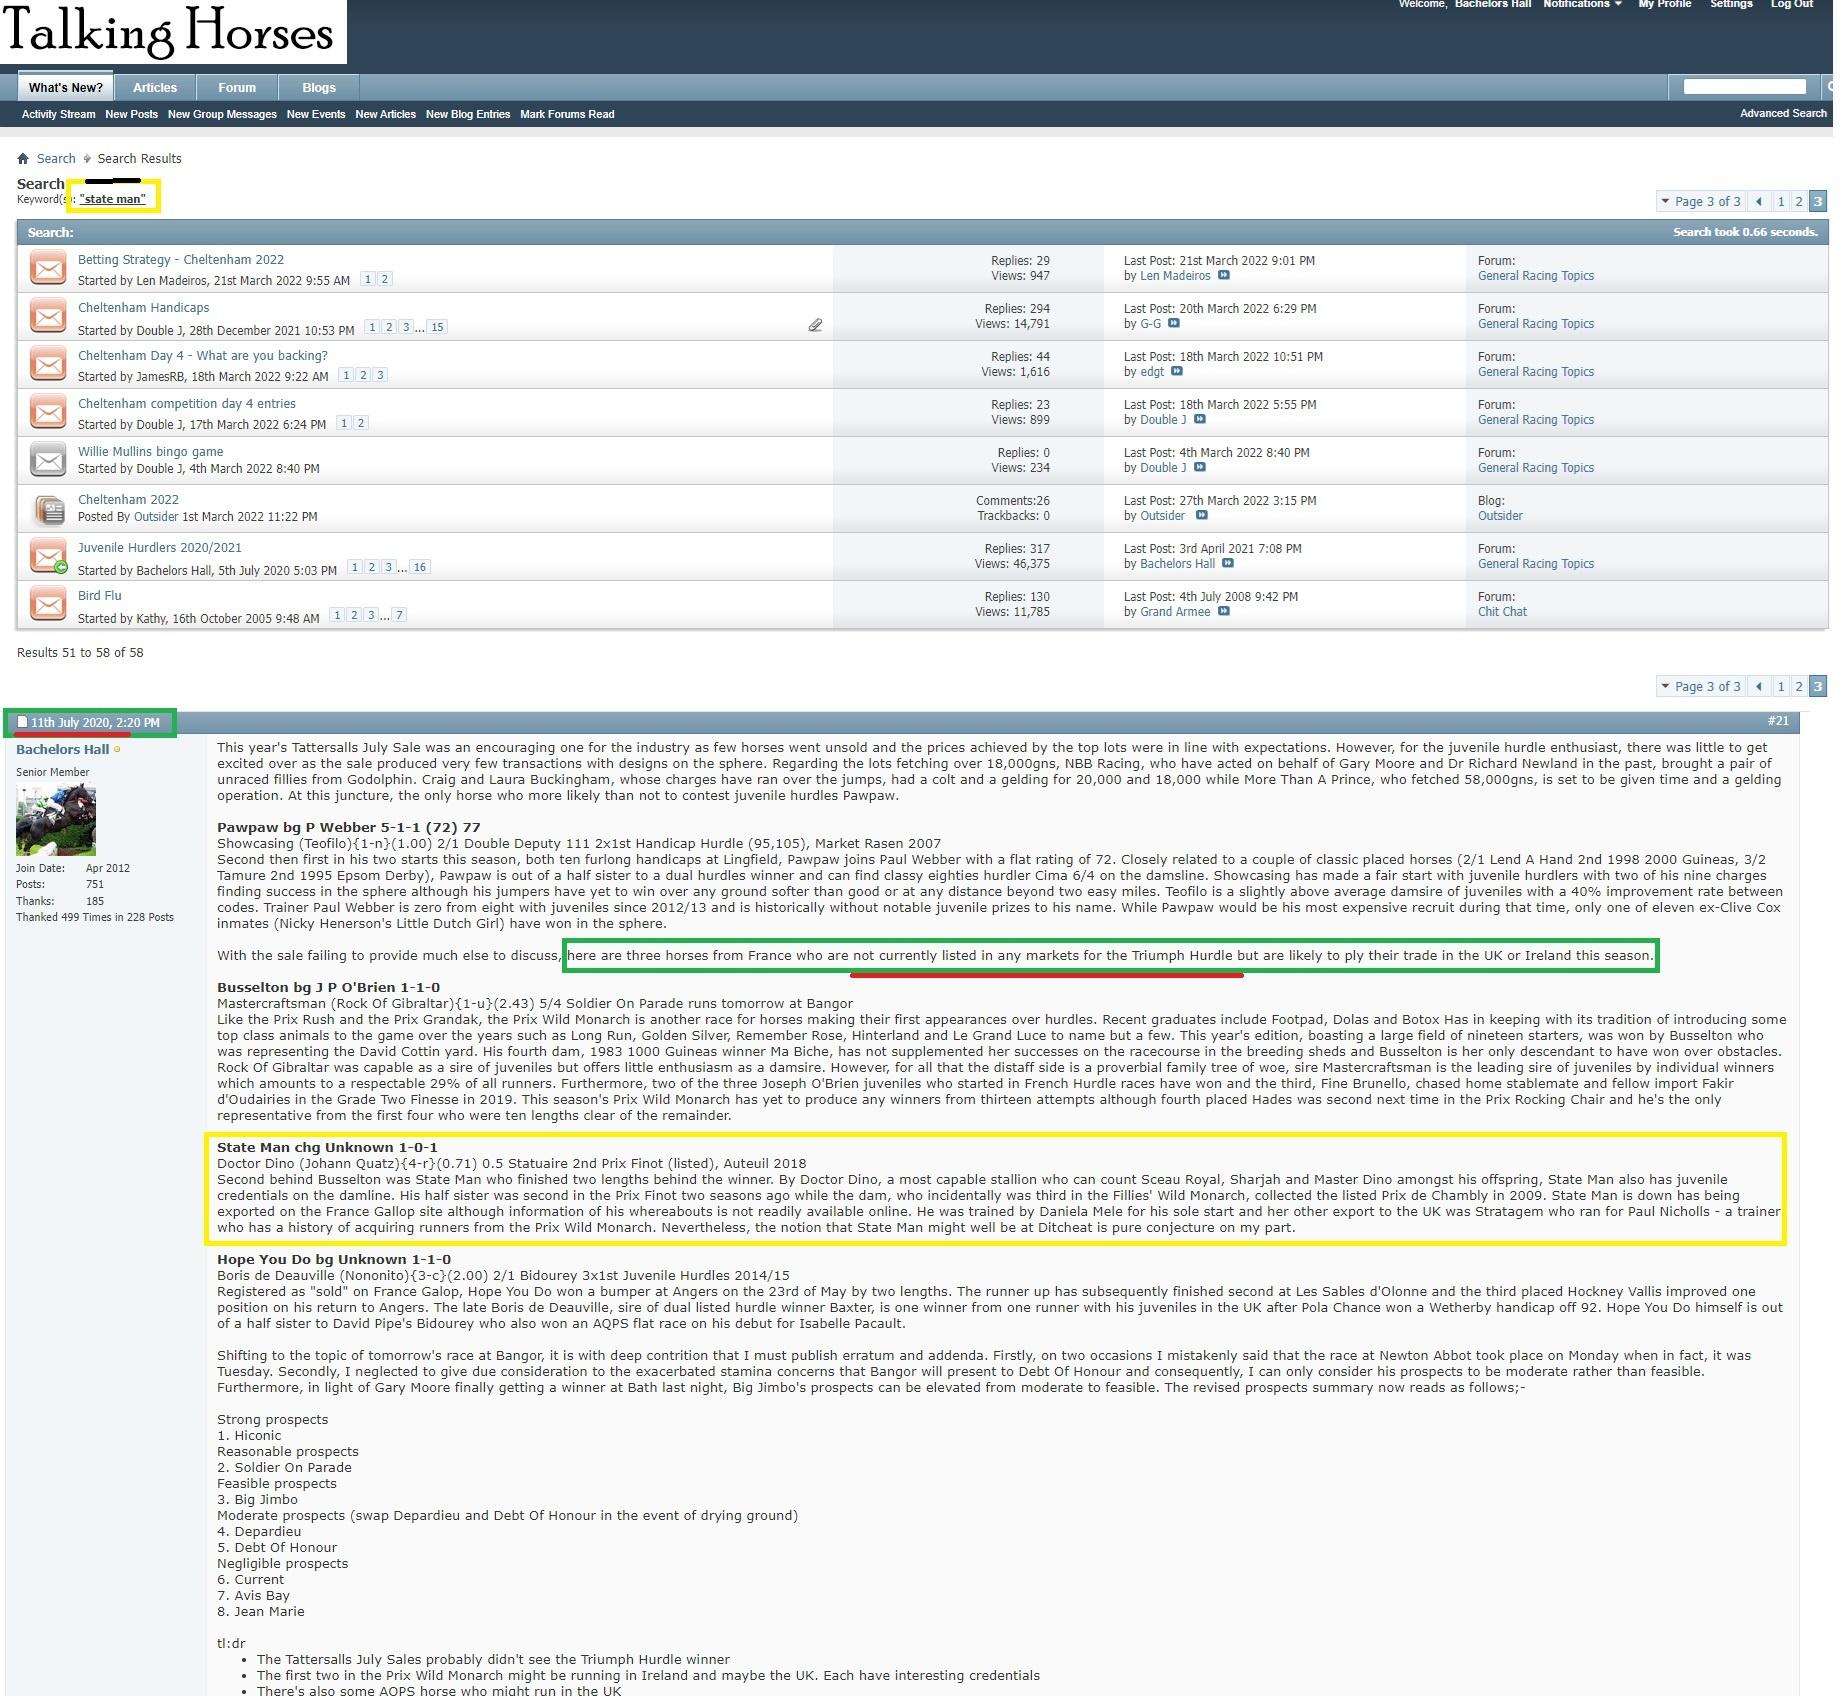Click the Juvenile Hurdlers thread envelope icon
The height and width of the screenshot is (1696, 1840).
click(x=48, y=557)
